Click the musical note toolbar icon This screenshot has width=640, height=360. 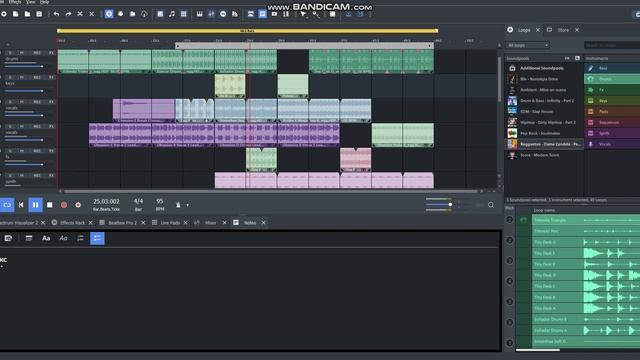(x=172, y=14)
